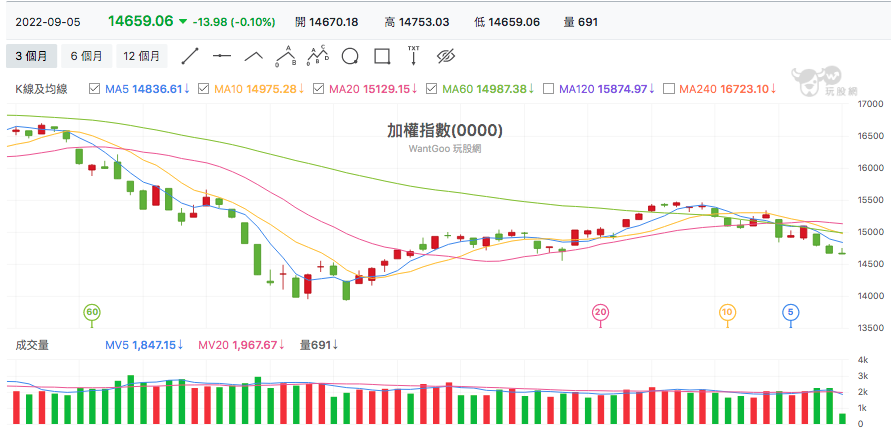Click the green 60 moving-average marker
Image resolution: width=891 pixels, height=432 pixels.
[x=91, y=312]
